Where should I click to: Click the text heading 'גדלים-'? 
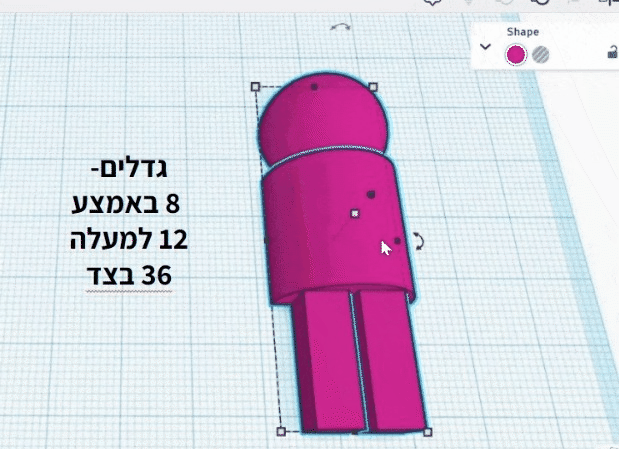point(129,169)
